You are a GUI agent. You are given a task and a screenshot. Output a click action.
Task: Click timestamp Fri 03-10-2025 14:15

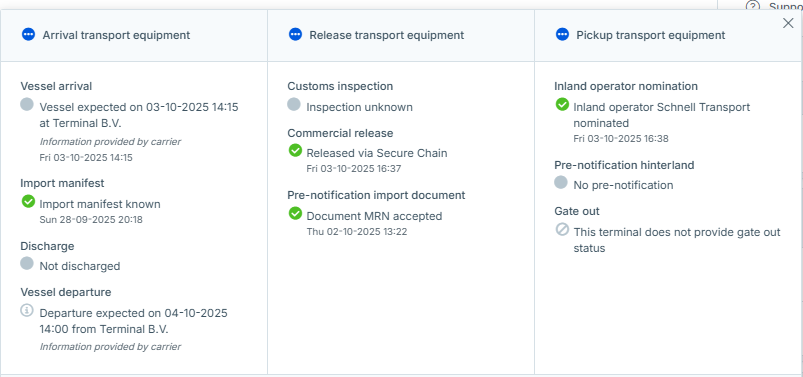[x=86, y=158]
